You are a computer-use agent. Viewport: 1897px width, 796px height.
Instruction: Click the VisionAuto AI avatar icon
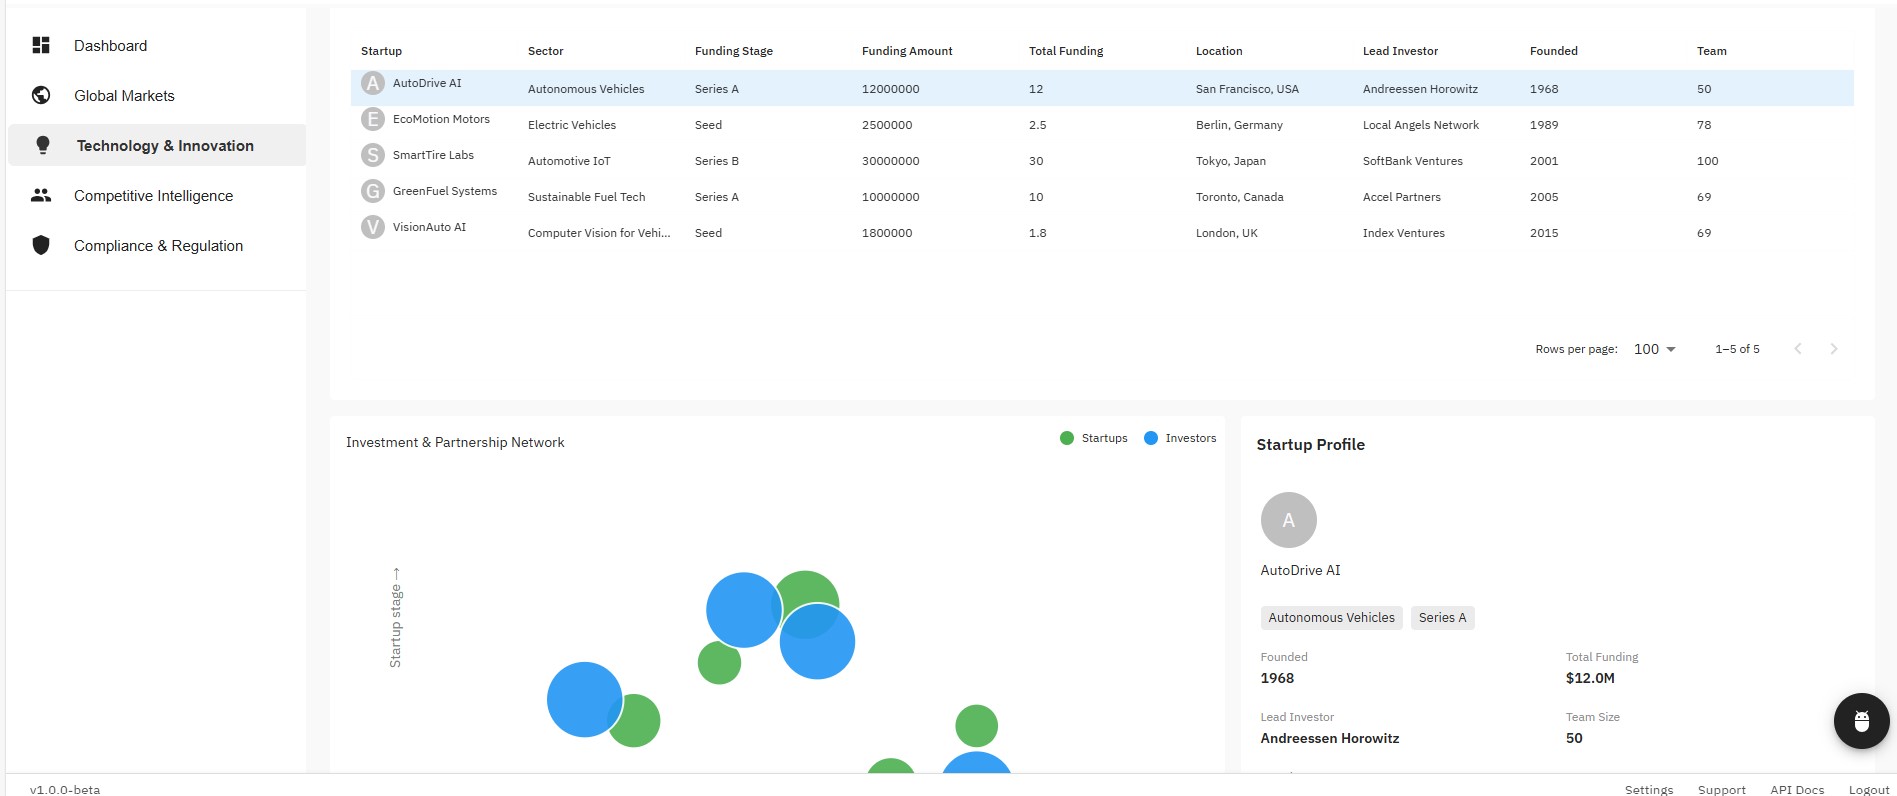[x=373, y=227]
